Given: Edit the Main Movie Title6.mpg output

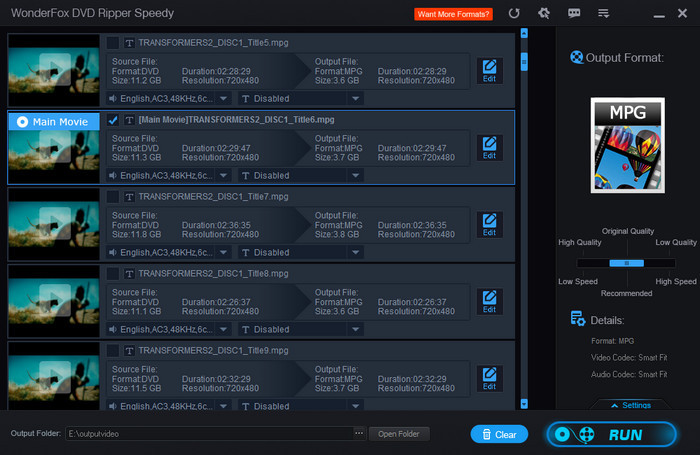Looking at the screenshot, I should 489,148.
